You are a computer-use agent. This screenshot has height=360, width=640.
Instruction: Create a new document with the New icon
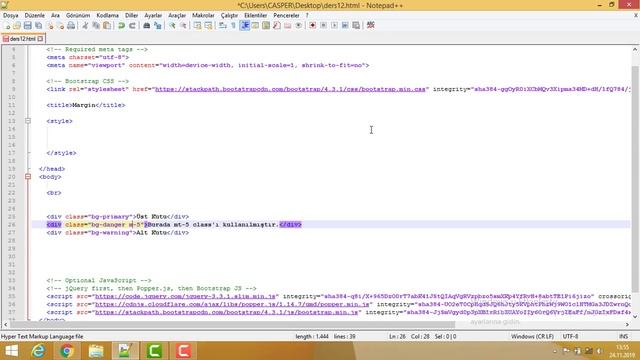(x=7, y=25)
